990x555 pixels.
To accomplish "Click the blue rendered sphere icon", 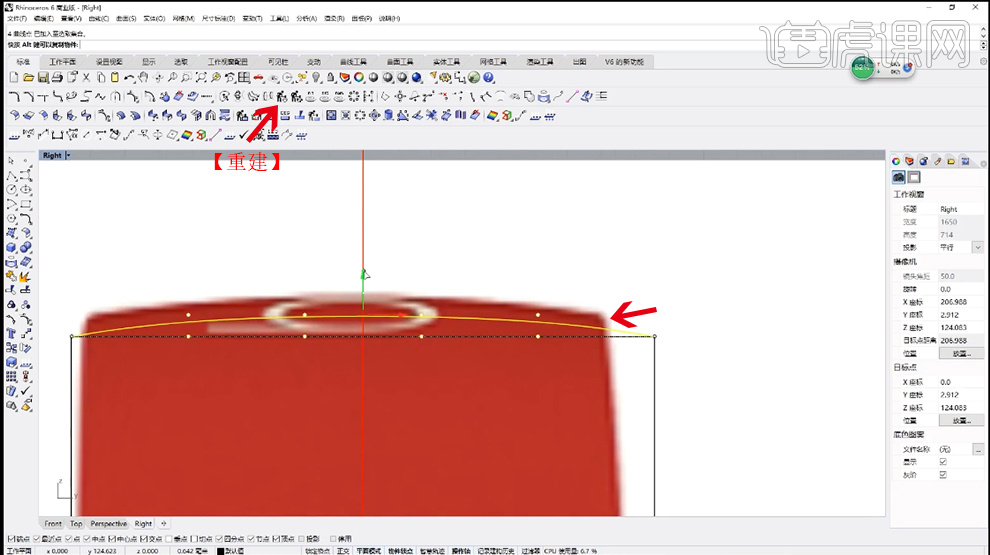I will tap(417, 78).
